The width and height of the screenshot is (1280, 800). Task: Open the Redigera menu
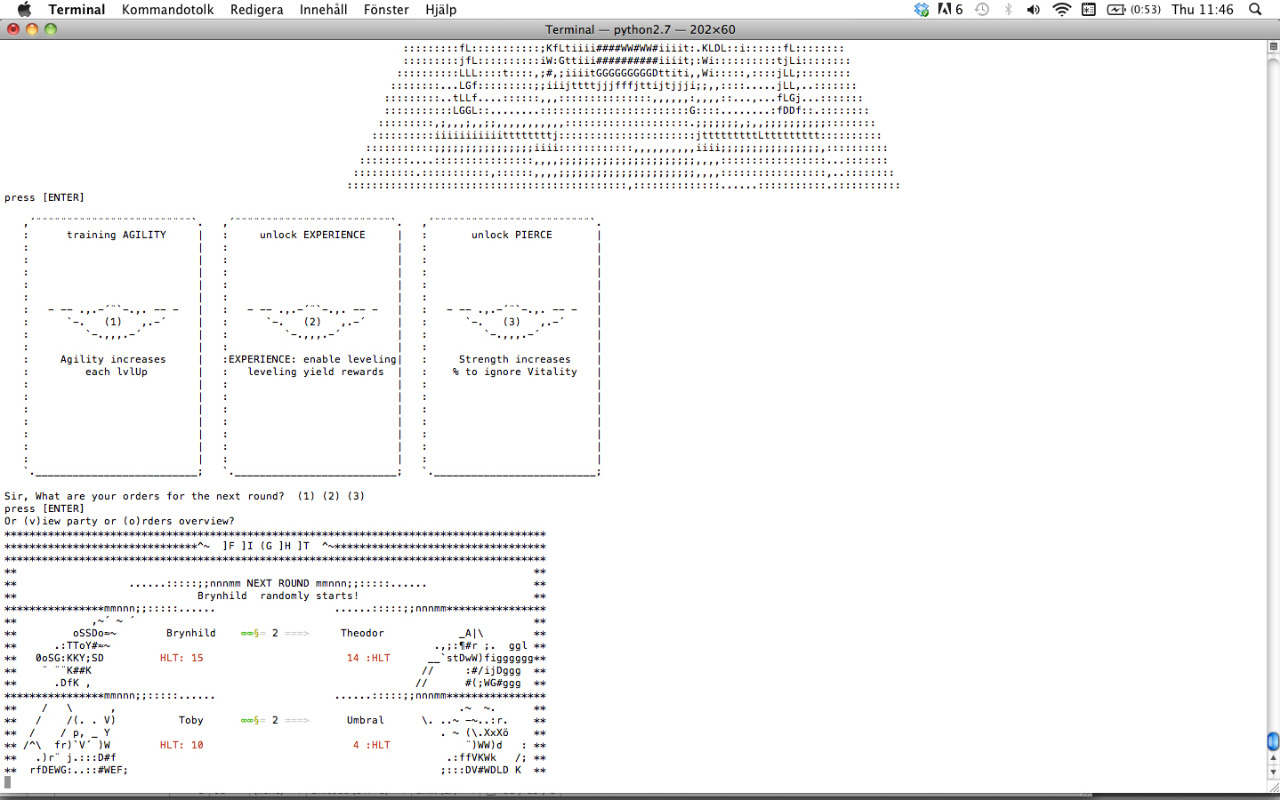click(256, 10)
